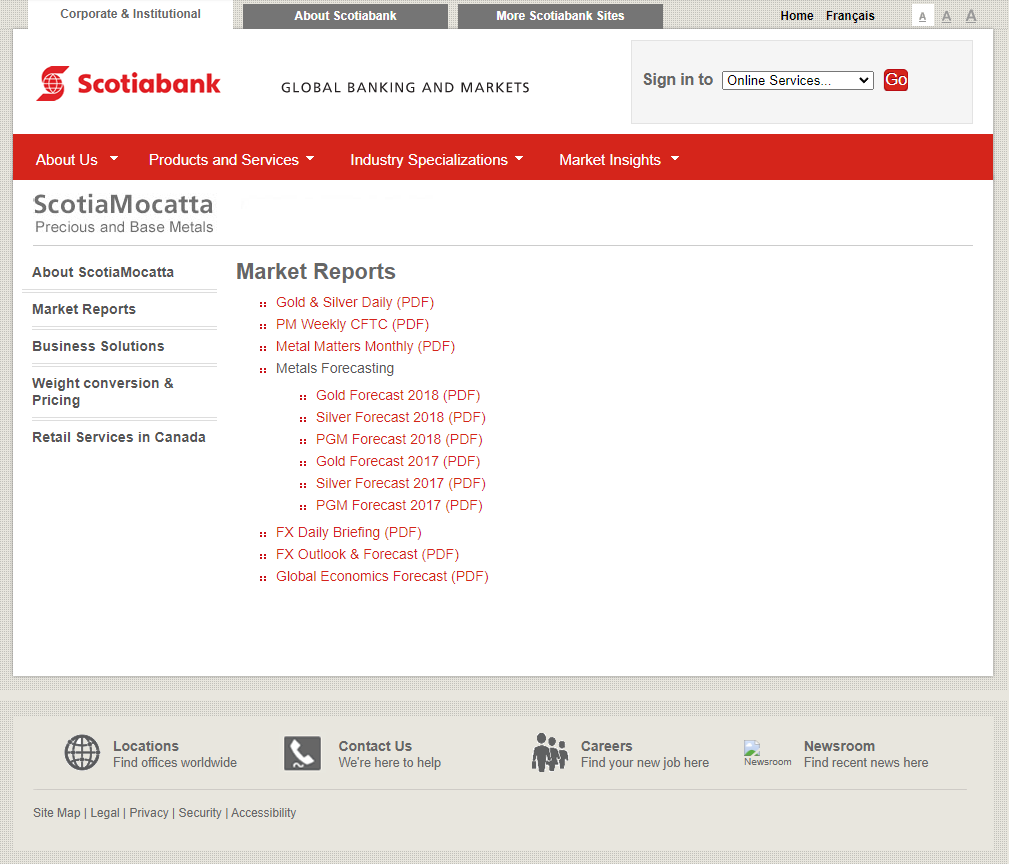Viewport: 1009px width, 864px height.
Task: Select the large font size A
Action: 971,15
